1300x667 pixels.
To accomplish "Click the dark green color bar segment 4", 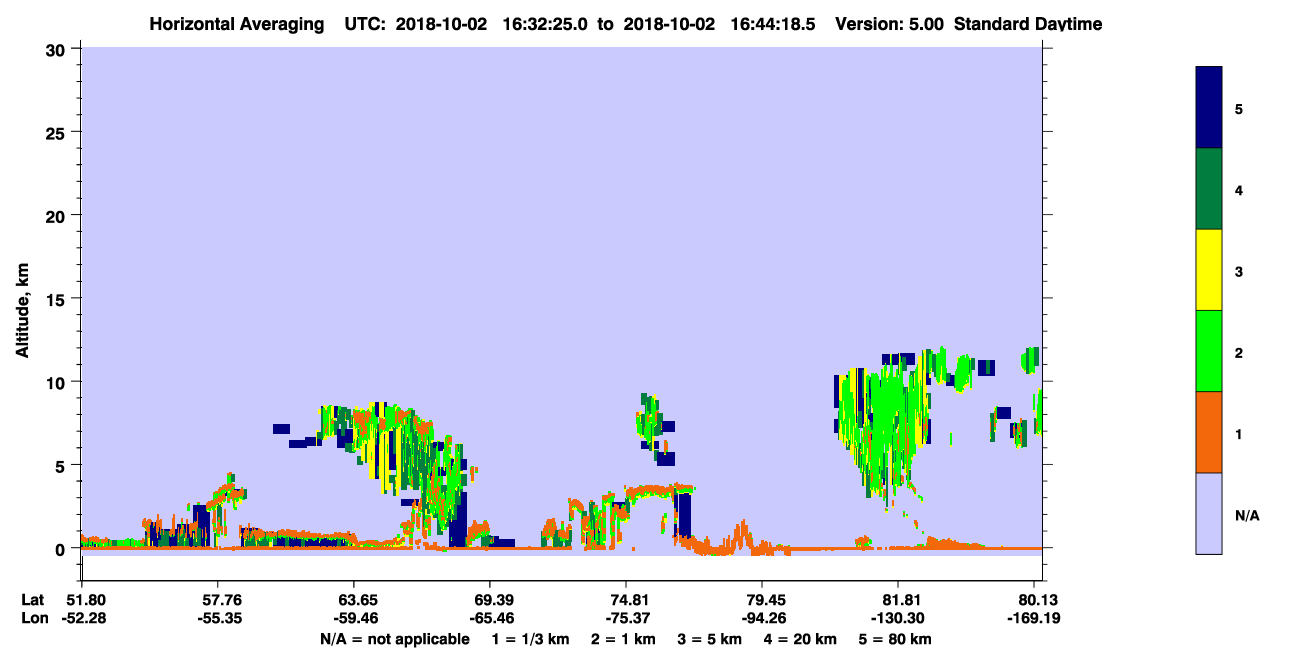I will pos(1209,189).
